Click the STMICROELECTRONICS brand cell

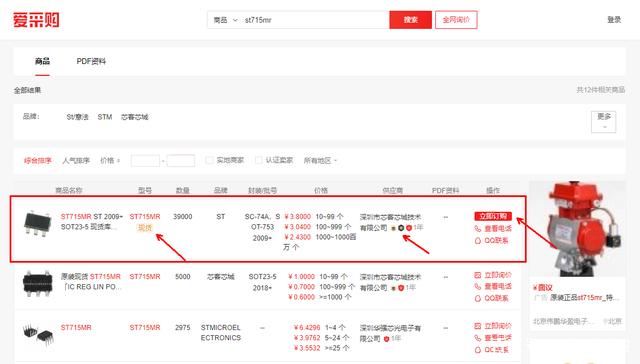221,333
